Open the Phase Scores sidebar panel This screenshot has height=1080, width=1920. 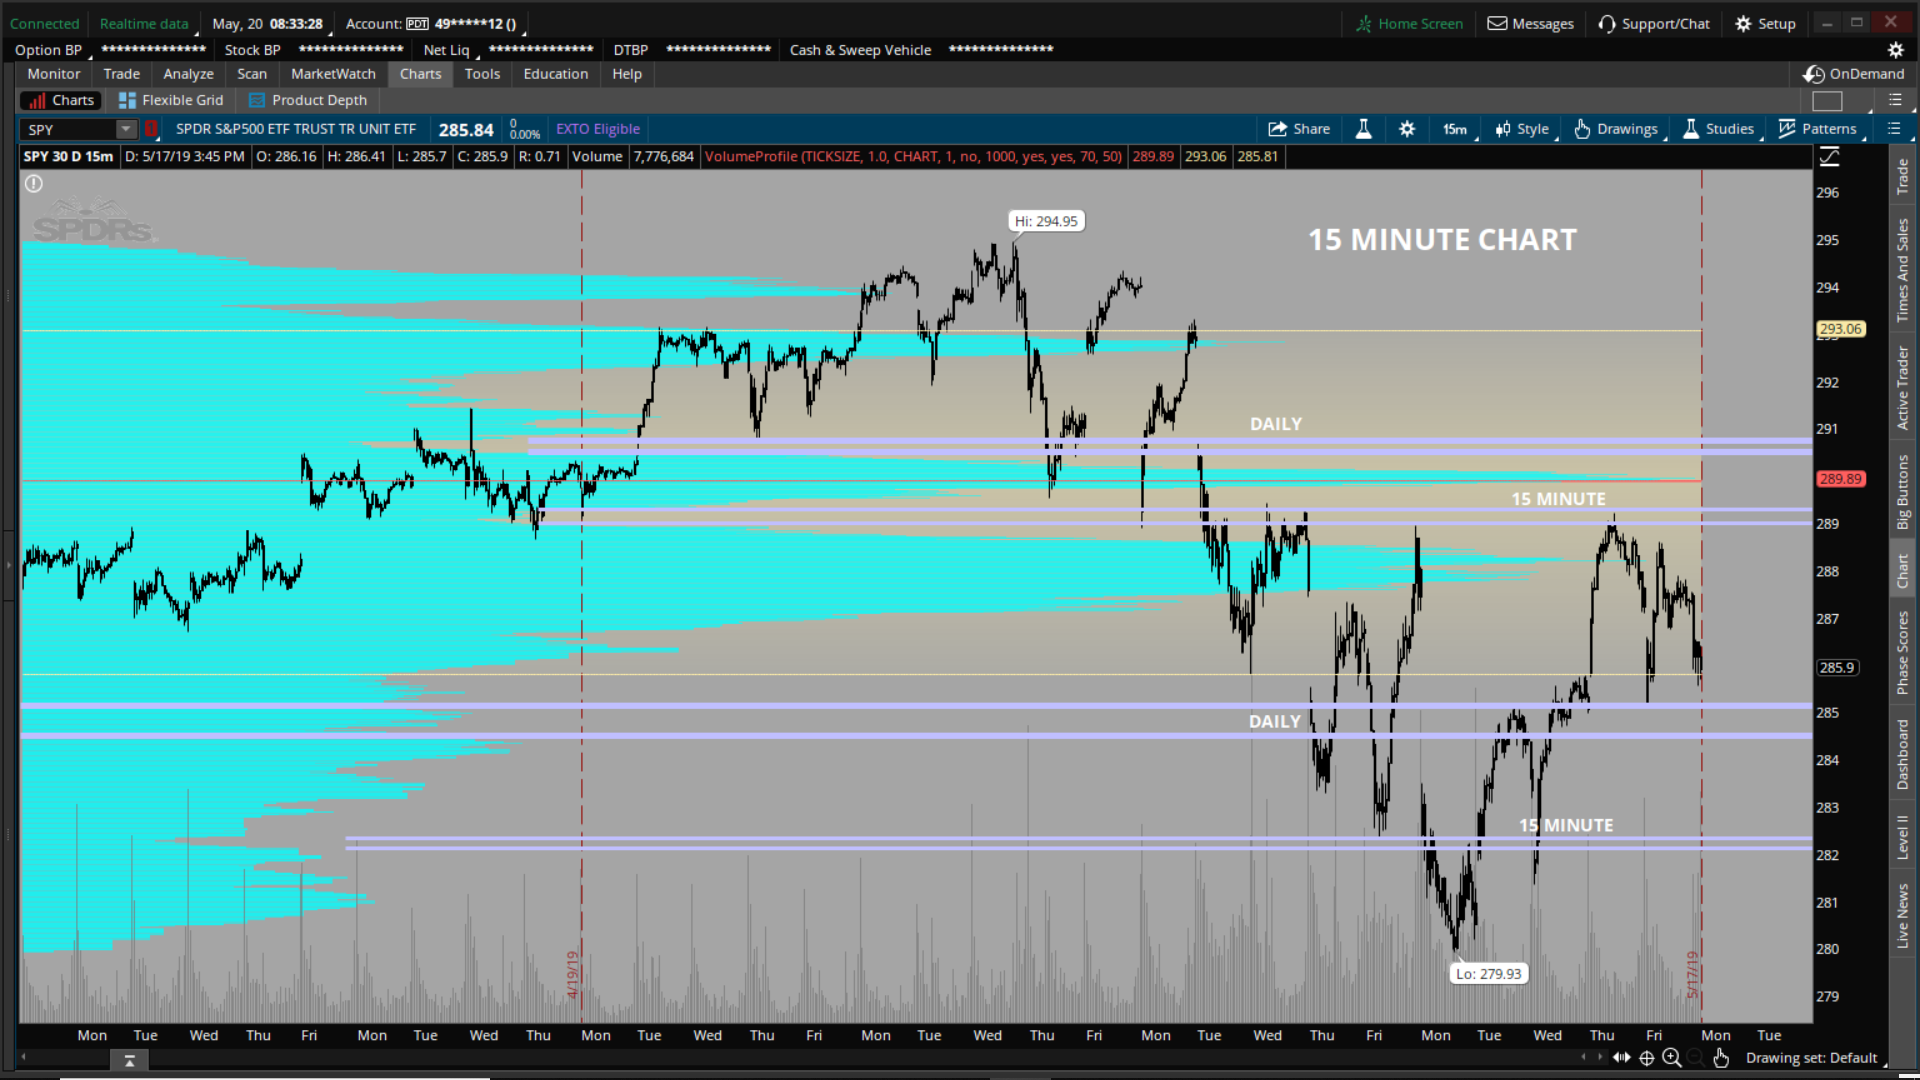click(1902, 653)
